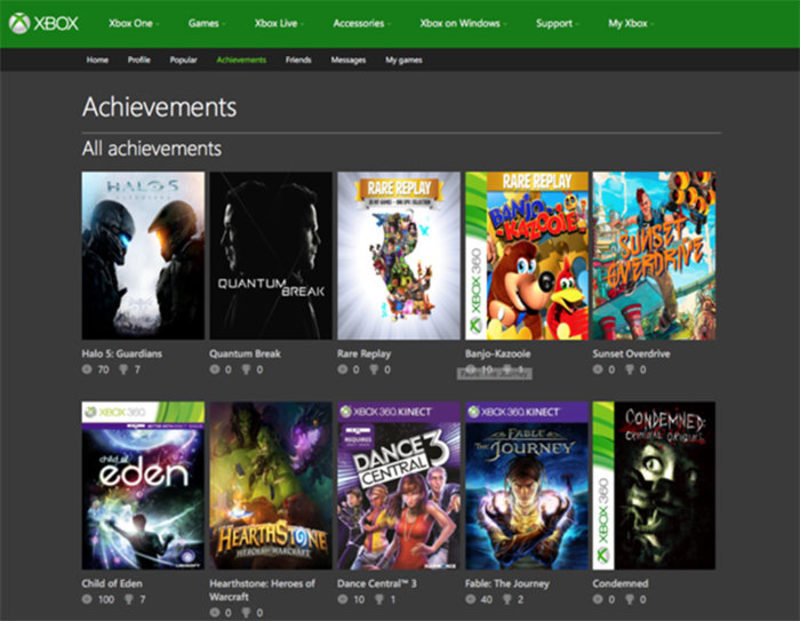Click the trophy icon under Fable: The Journey

click(509, 599)
